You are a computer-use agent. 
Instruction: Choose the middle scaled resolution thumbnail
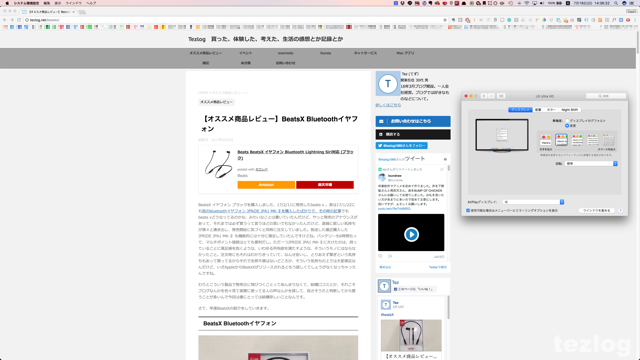click(x=577, y=140)
